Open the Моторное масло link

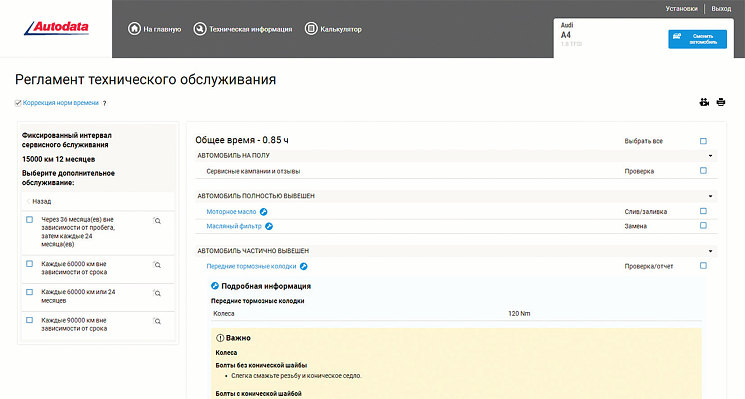[x=231, y=212]
